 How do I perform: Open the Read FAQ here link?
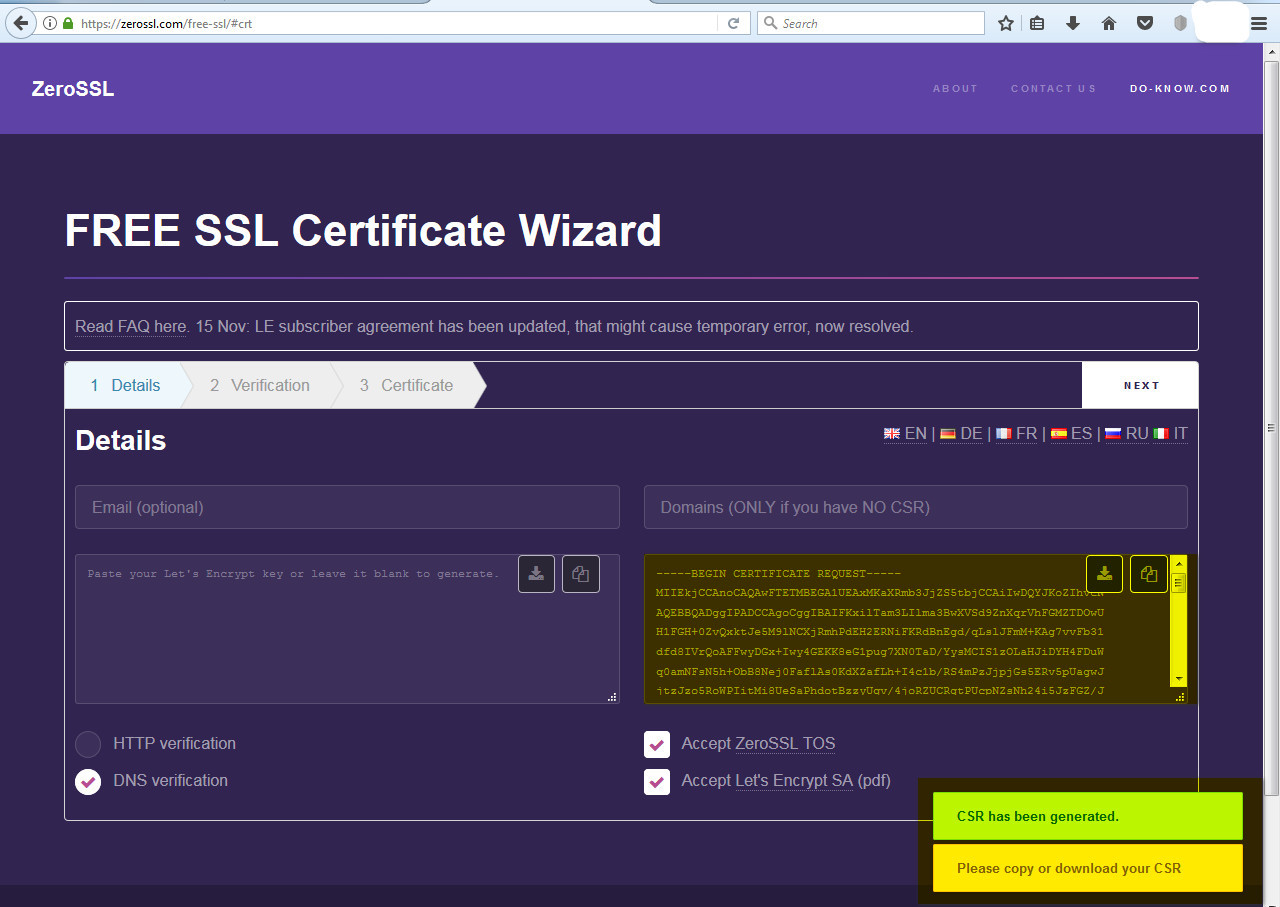click(131, 327)
